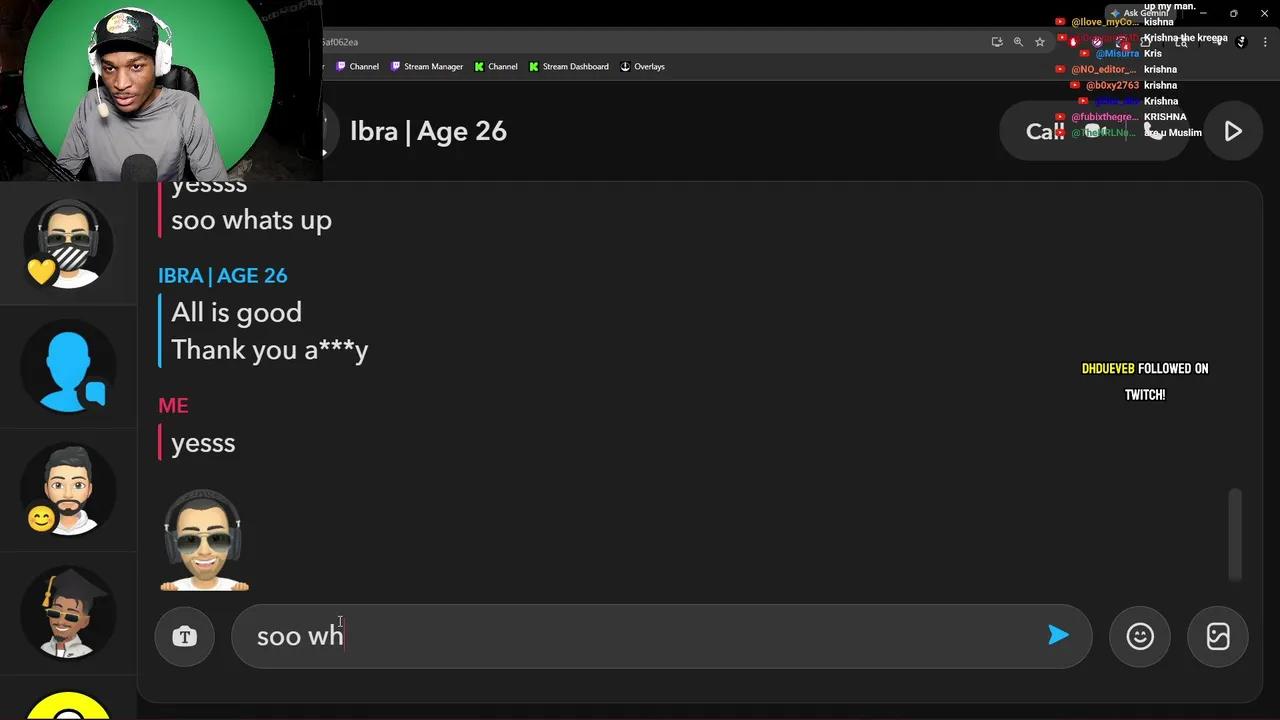Screen dimensions: 1280x720
Task: Send the typed chat message
Action: click(x=1058, y=635)
